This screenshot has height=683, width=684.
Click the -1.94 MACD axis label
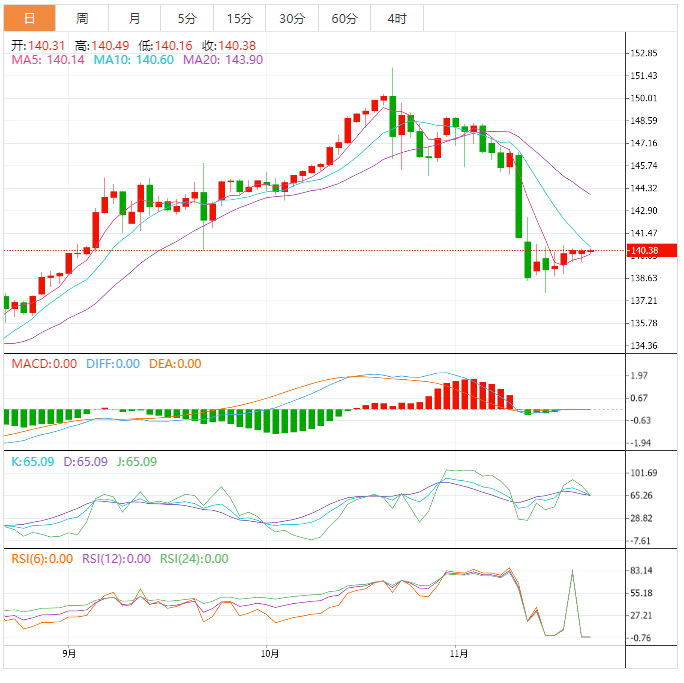(x=641, y=443)
